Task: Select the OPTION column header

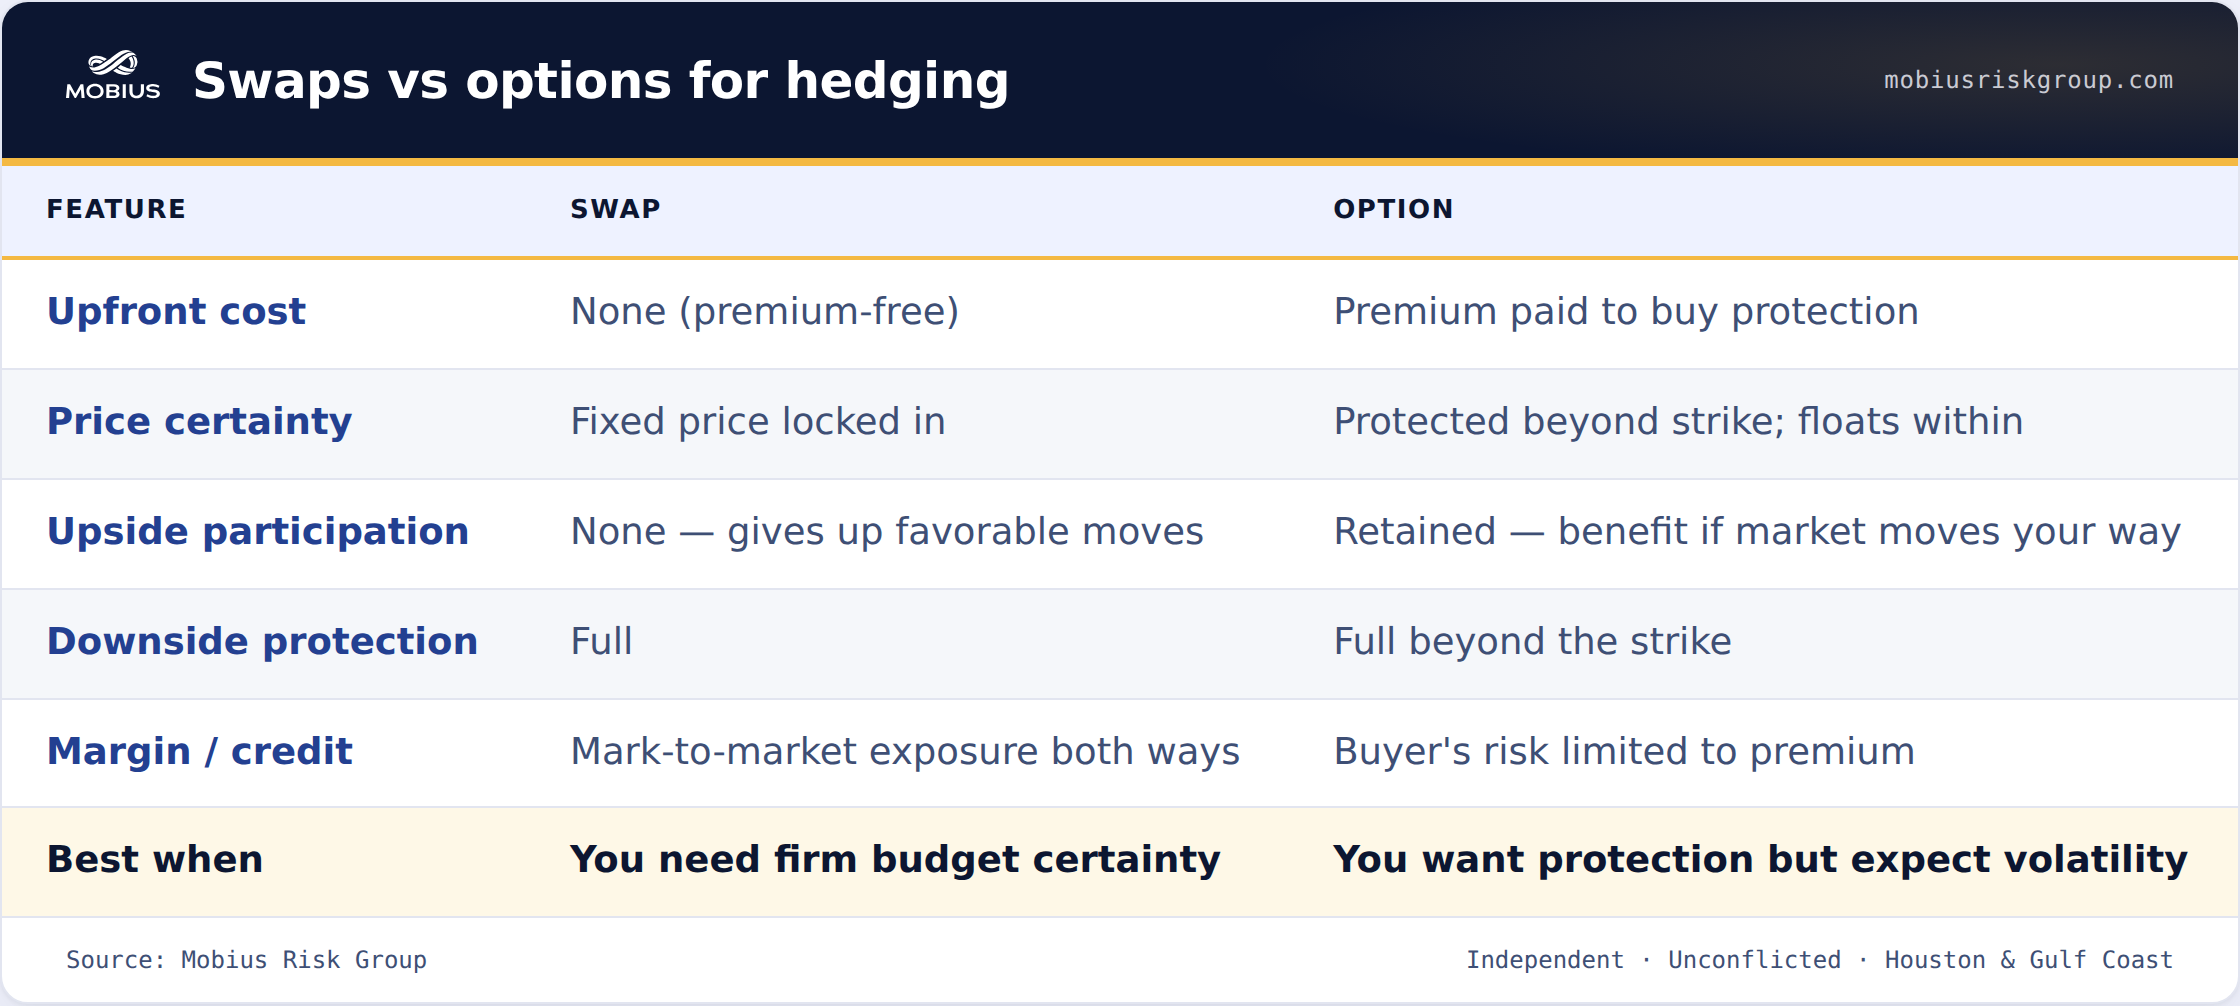Action: 1393,209
